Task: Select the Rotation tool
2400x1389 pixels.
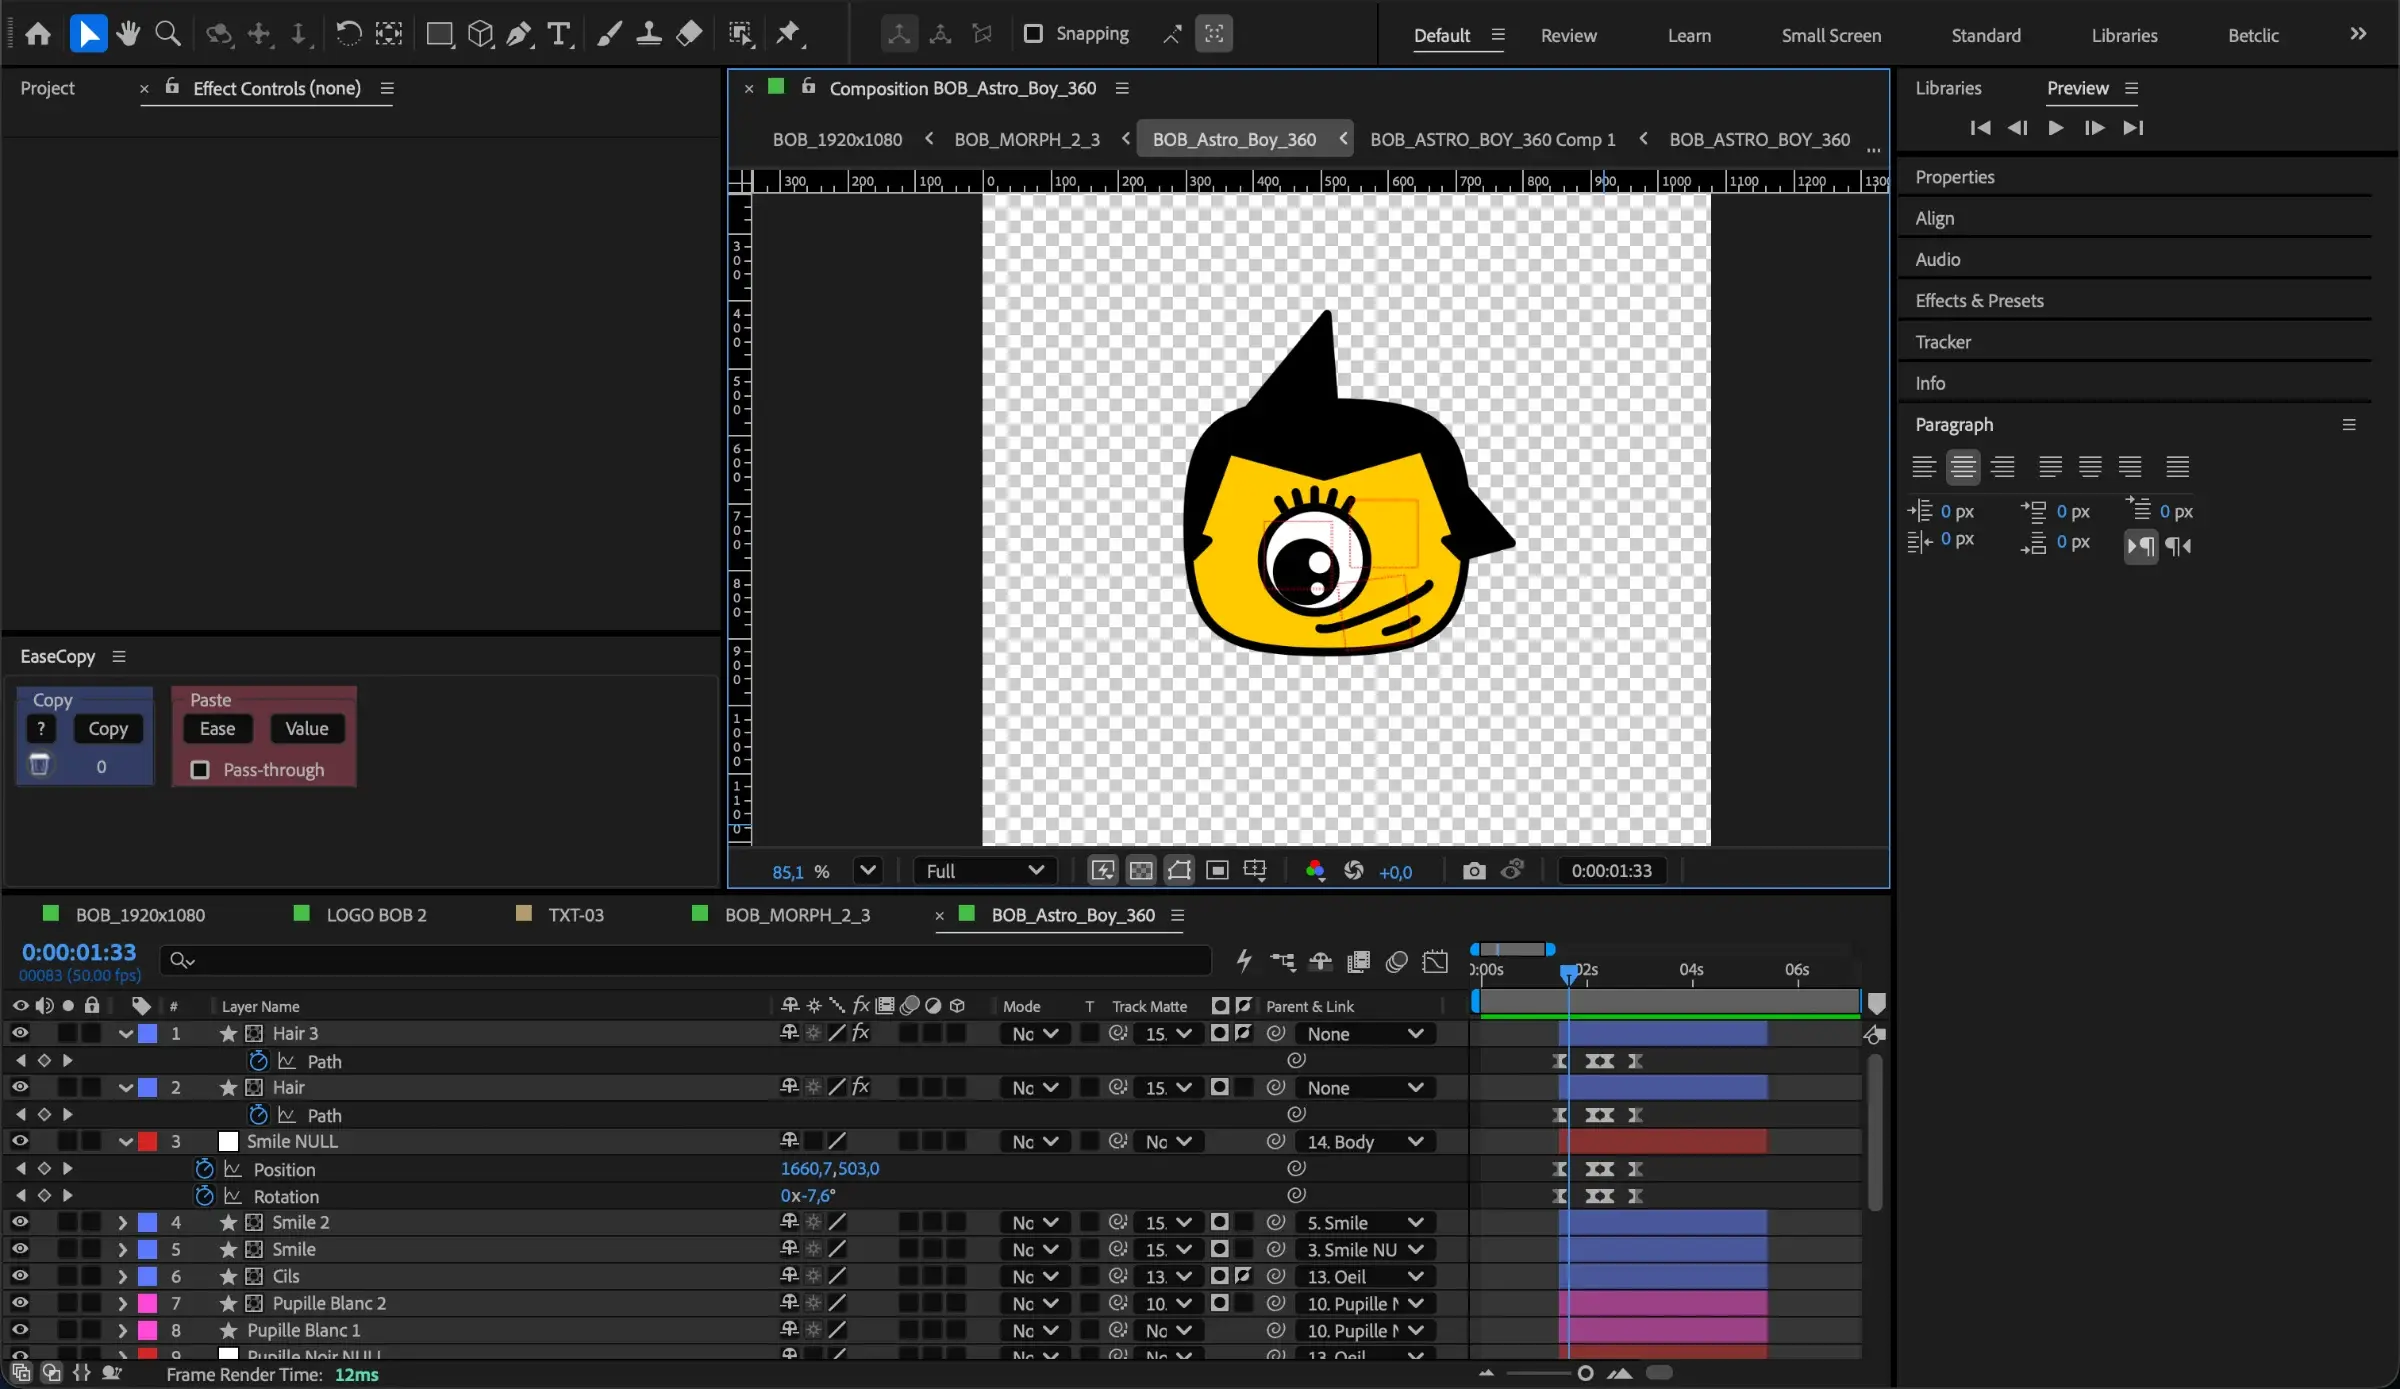Action: click(x=348, y=34)
